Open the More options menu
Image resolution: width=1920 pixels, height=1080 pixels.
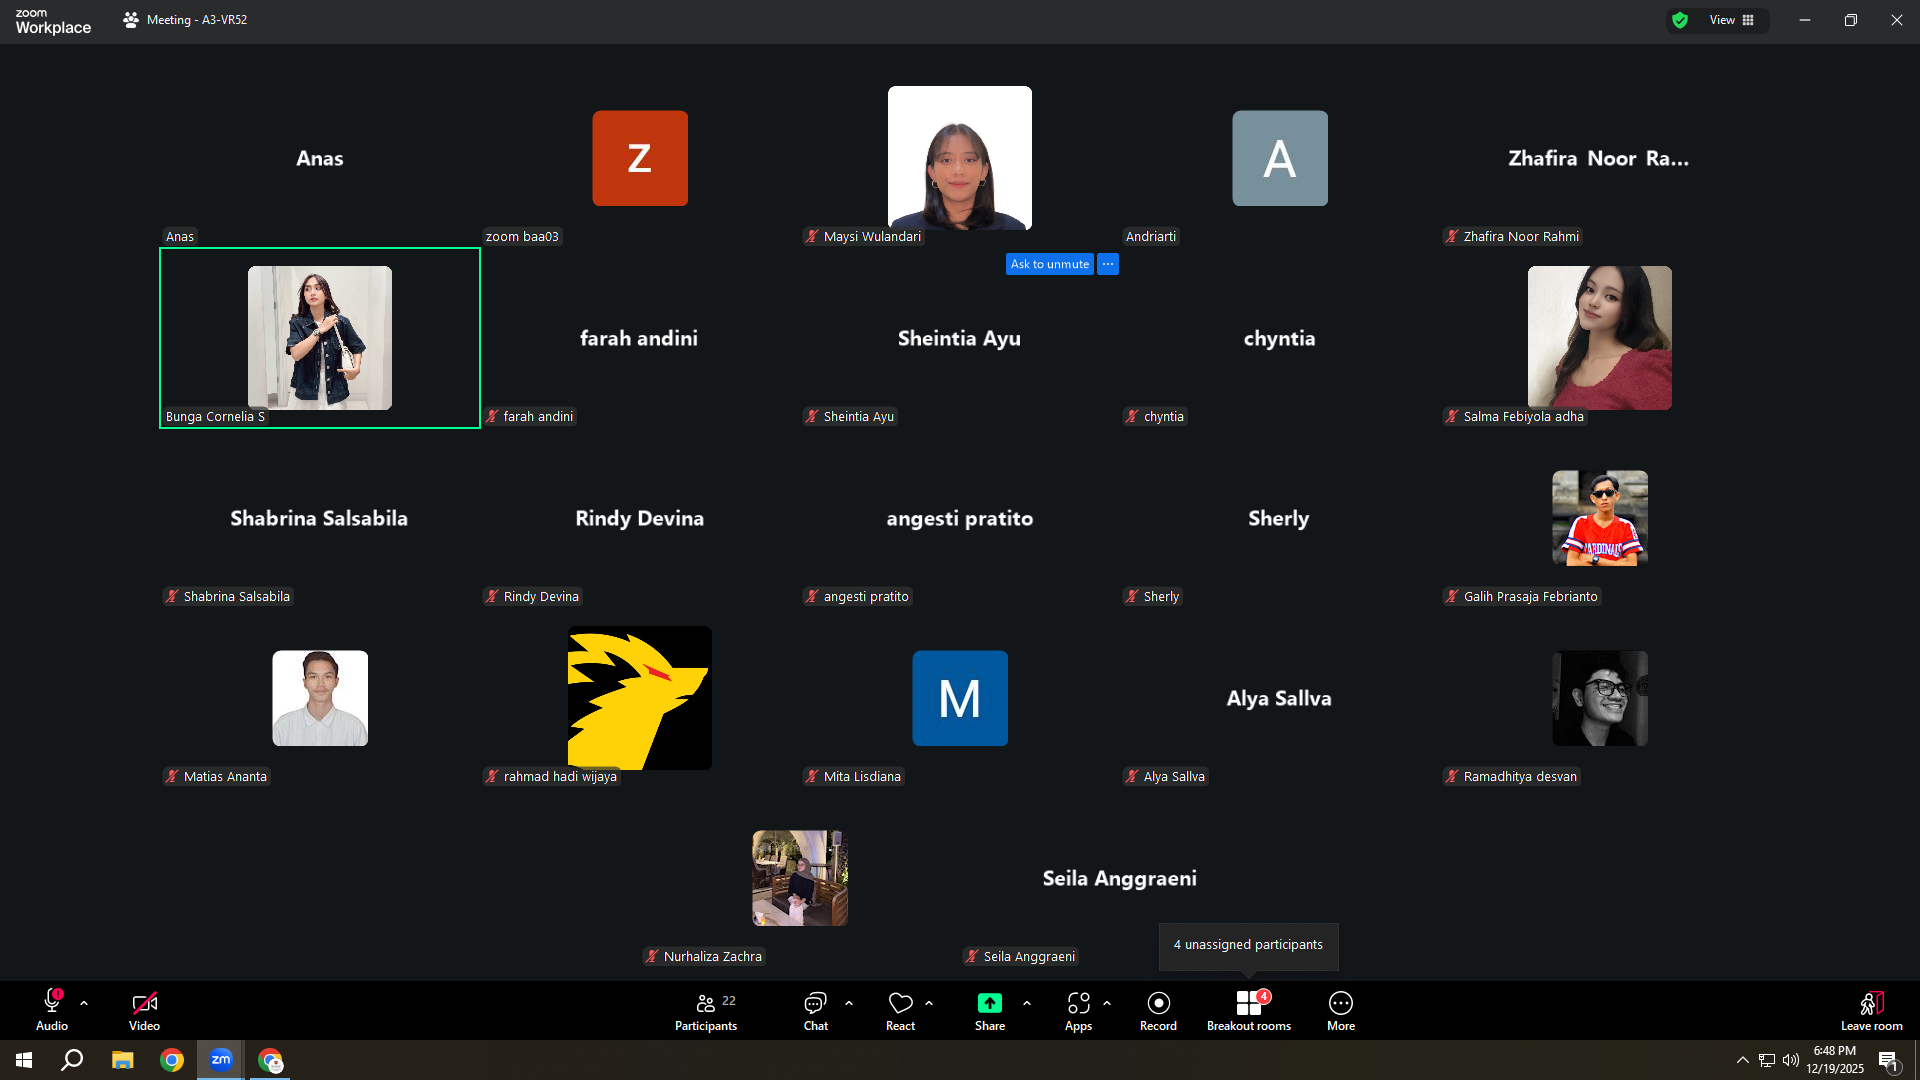(x=1341, y=1010)
